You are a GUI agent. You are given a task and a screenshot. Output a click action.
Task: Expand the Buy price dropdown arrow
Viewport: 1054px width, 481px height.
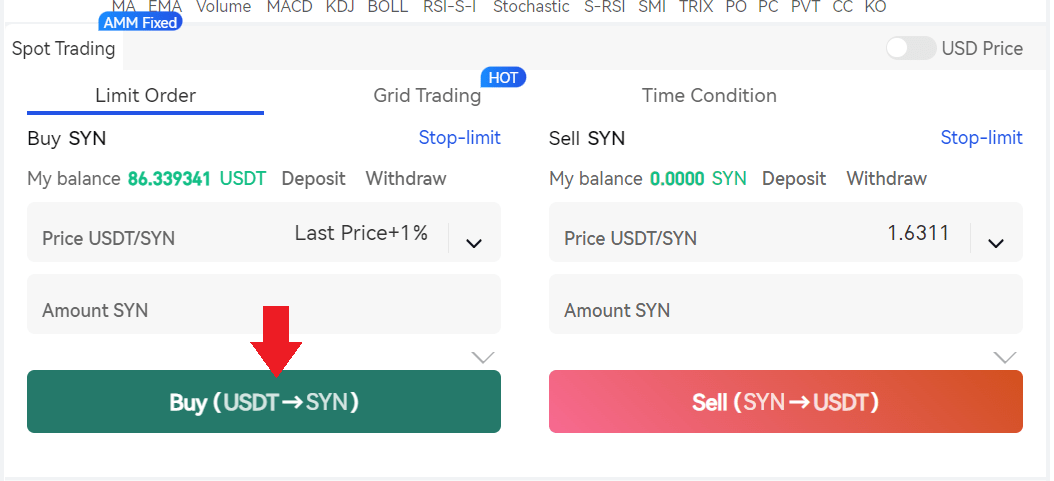[x=474, y=242]
